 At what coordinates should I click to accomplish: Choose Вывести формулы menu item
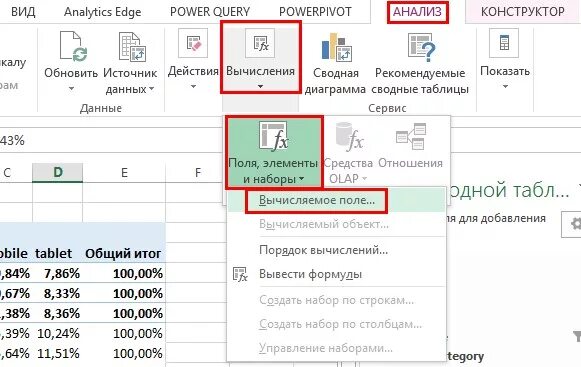coord(336,274)
